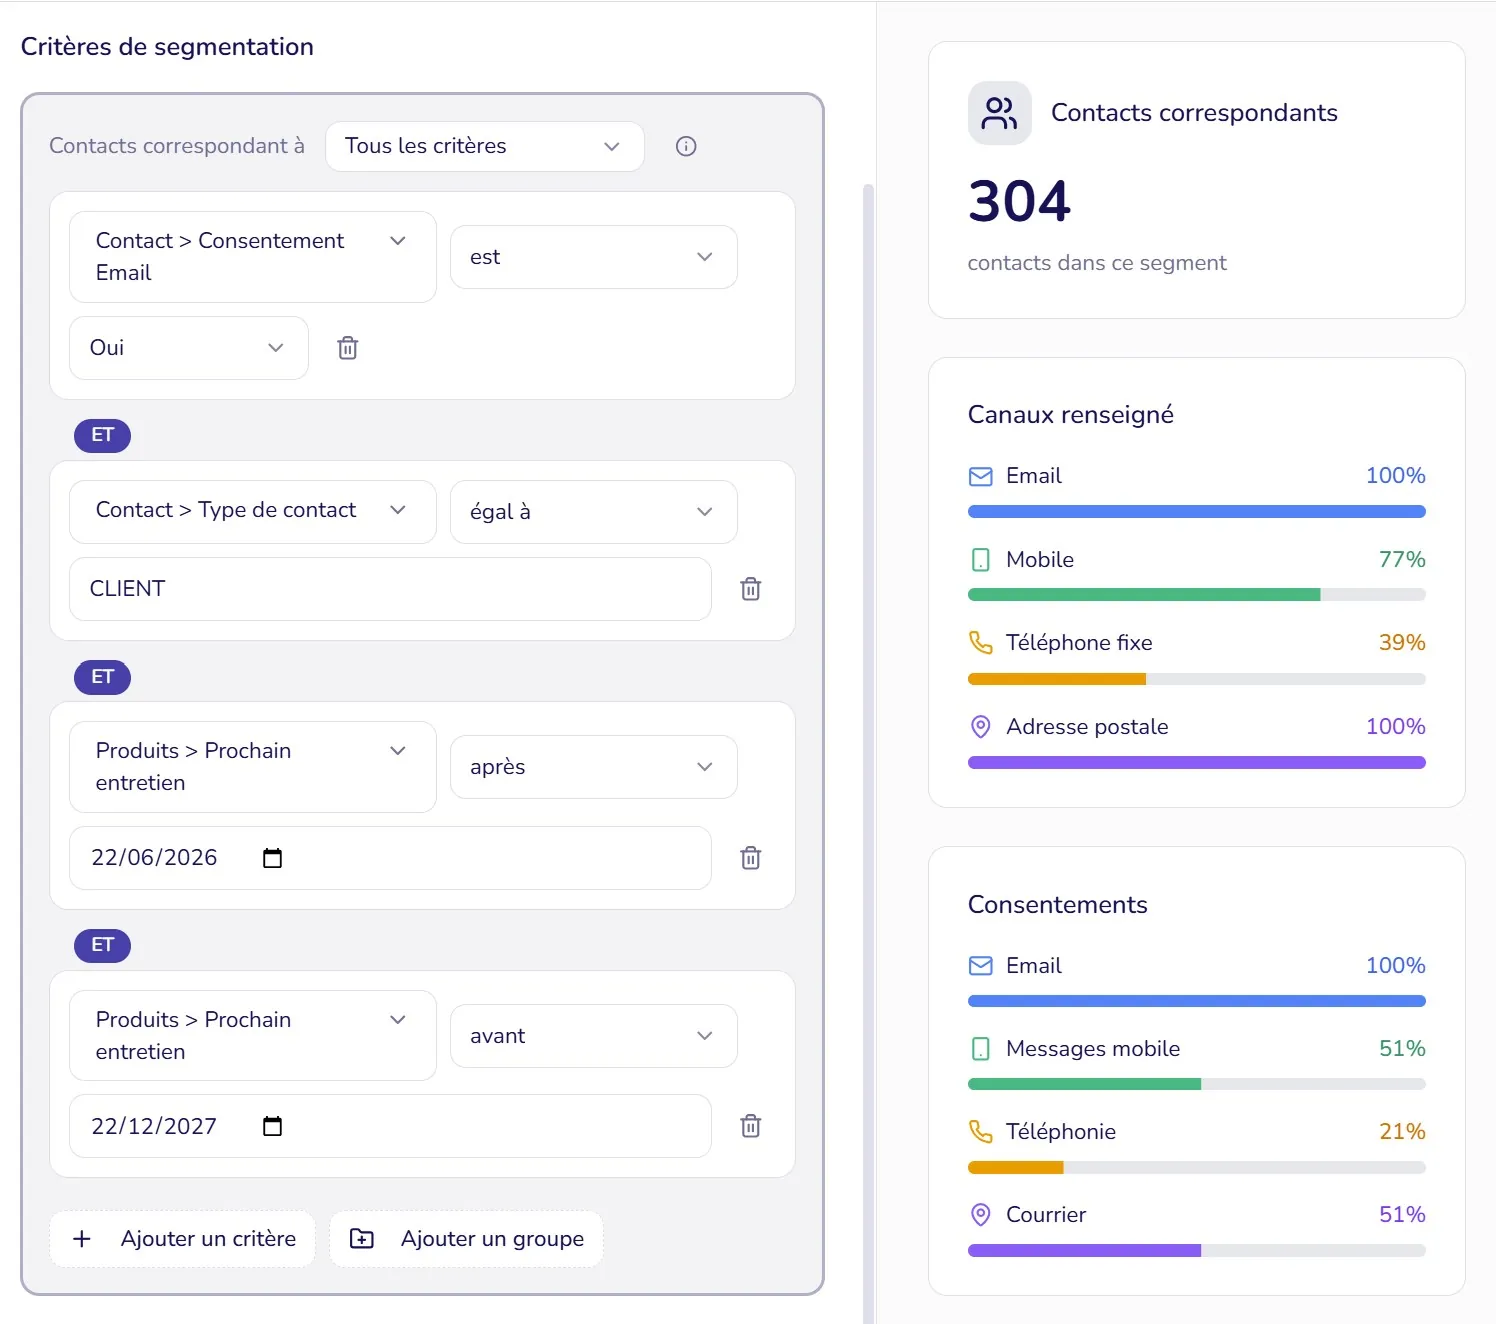Click the Email 100% bar in Canaux renseigné

1197,512
